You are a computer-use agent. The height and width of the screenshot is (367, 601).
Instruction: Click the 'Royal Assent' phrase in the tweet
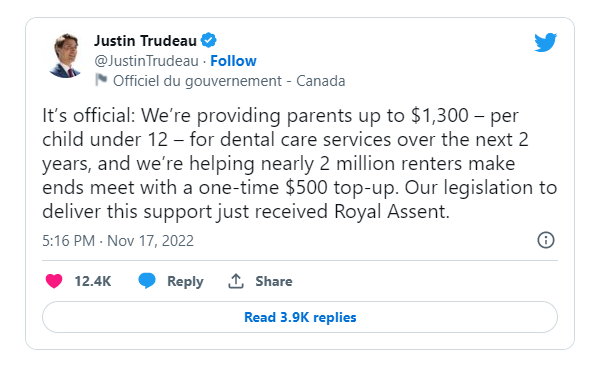point(391,211)
